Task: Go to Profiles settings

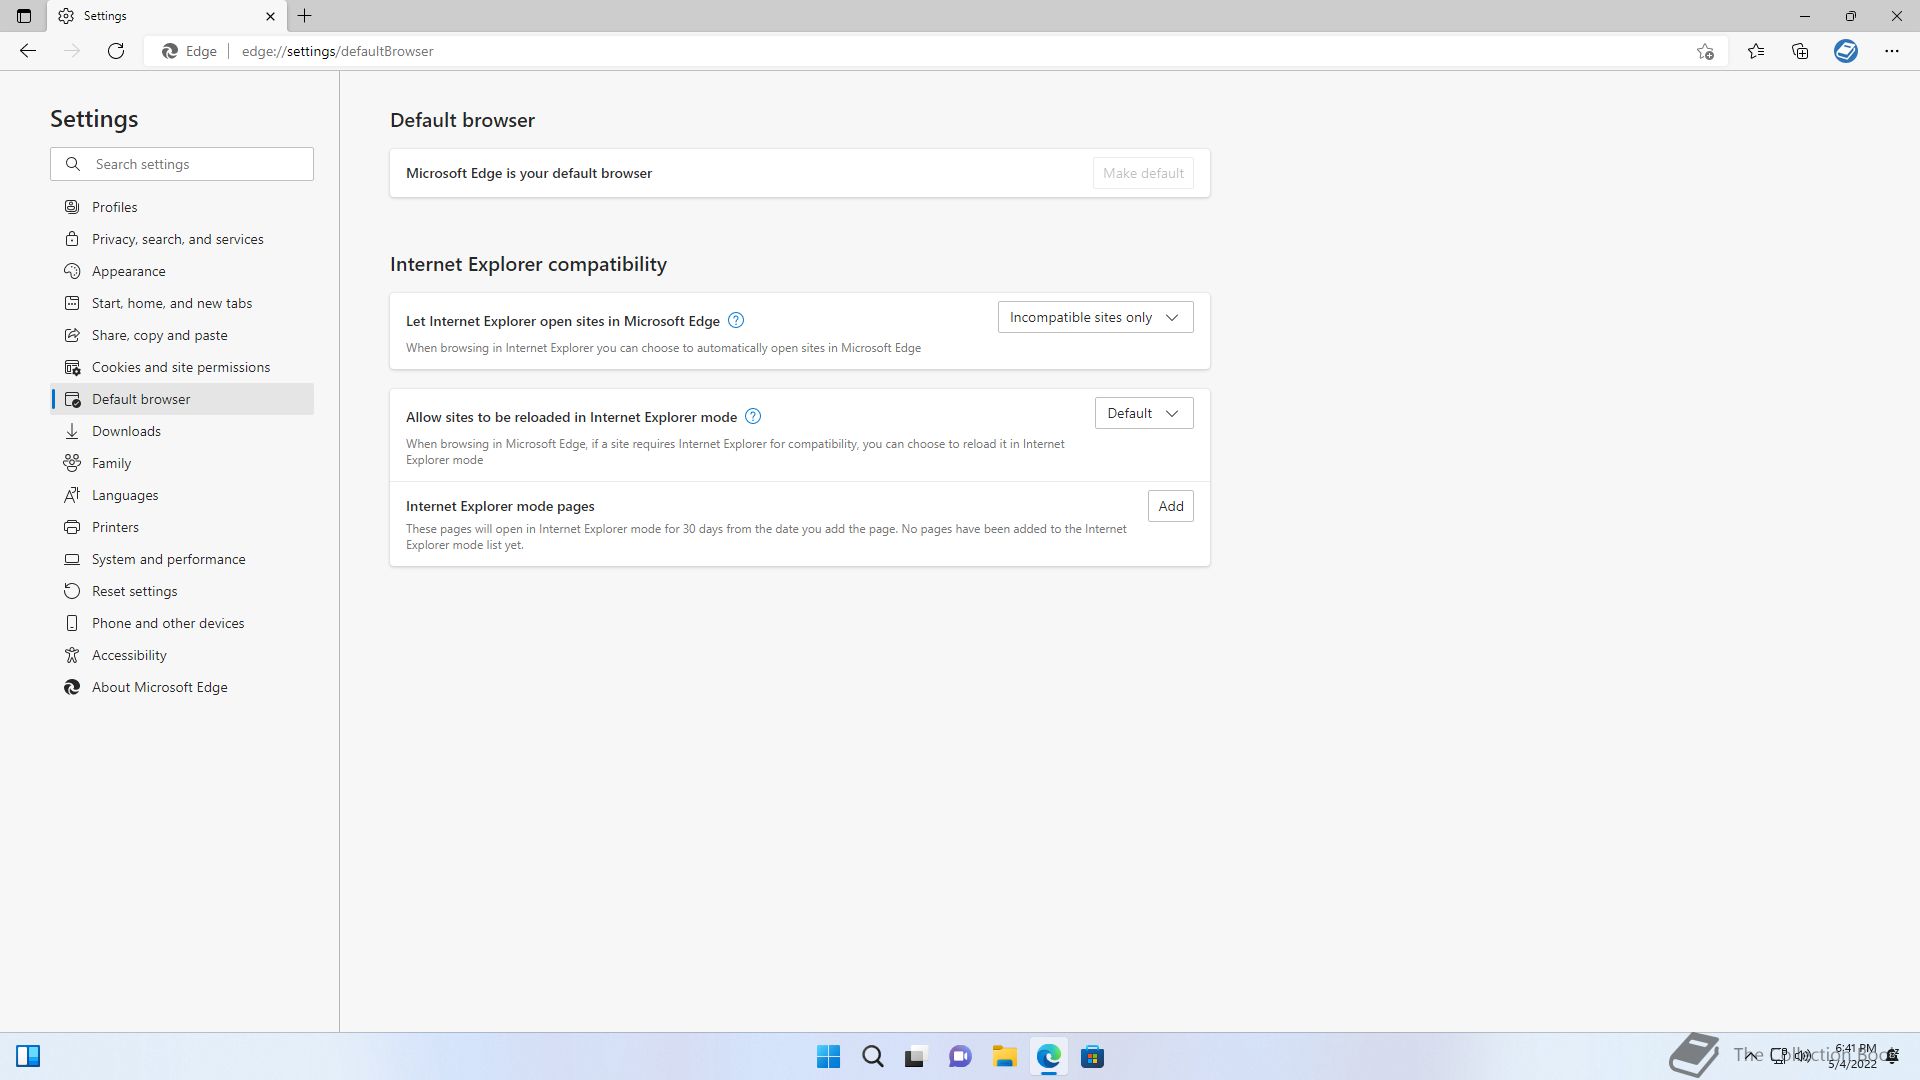Action: 182,207
